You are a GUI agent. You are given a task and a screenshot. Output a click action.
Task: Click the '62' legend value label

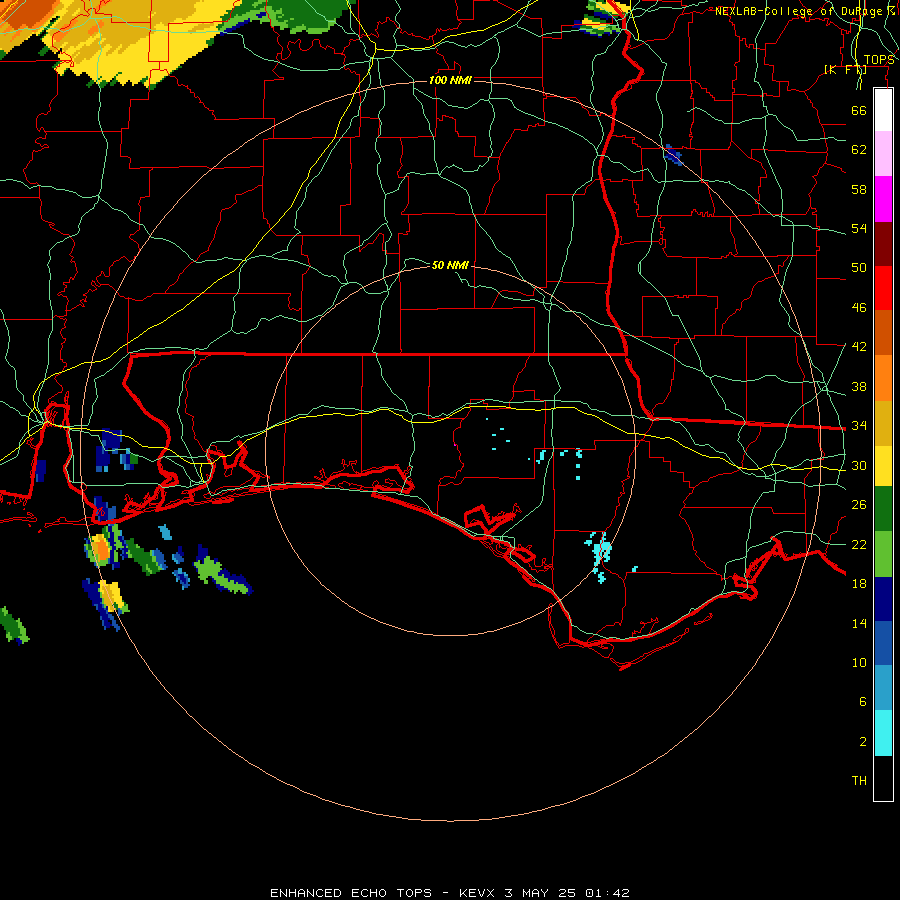point(859,149)
